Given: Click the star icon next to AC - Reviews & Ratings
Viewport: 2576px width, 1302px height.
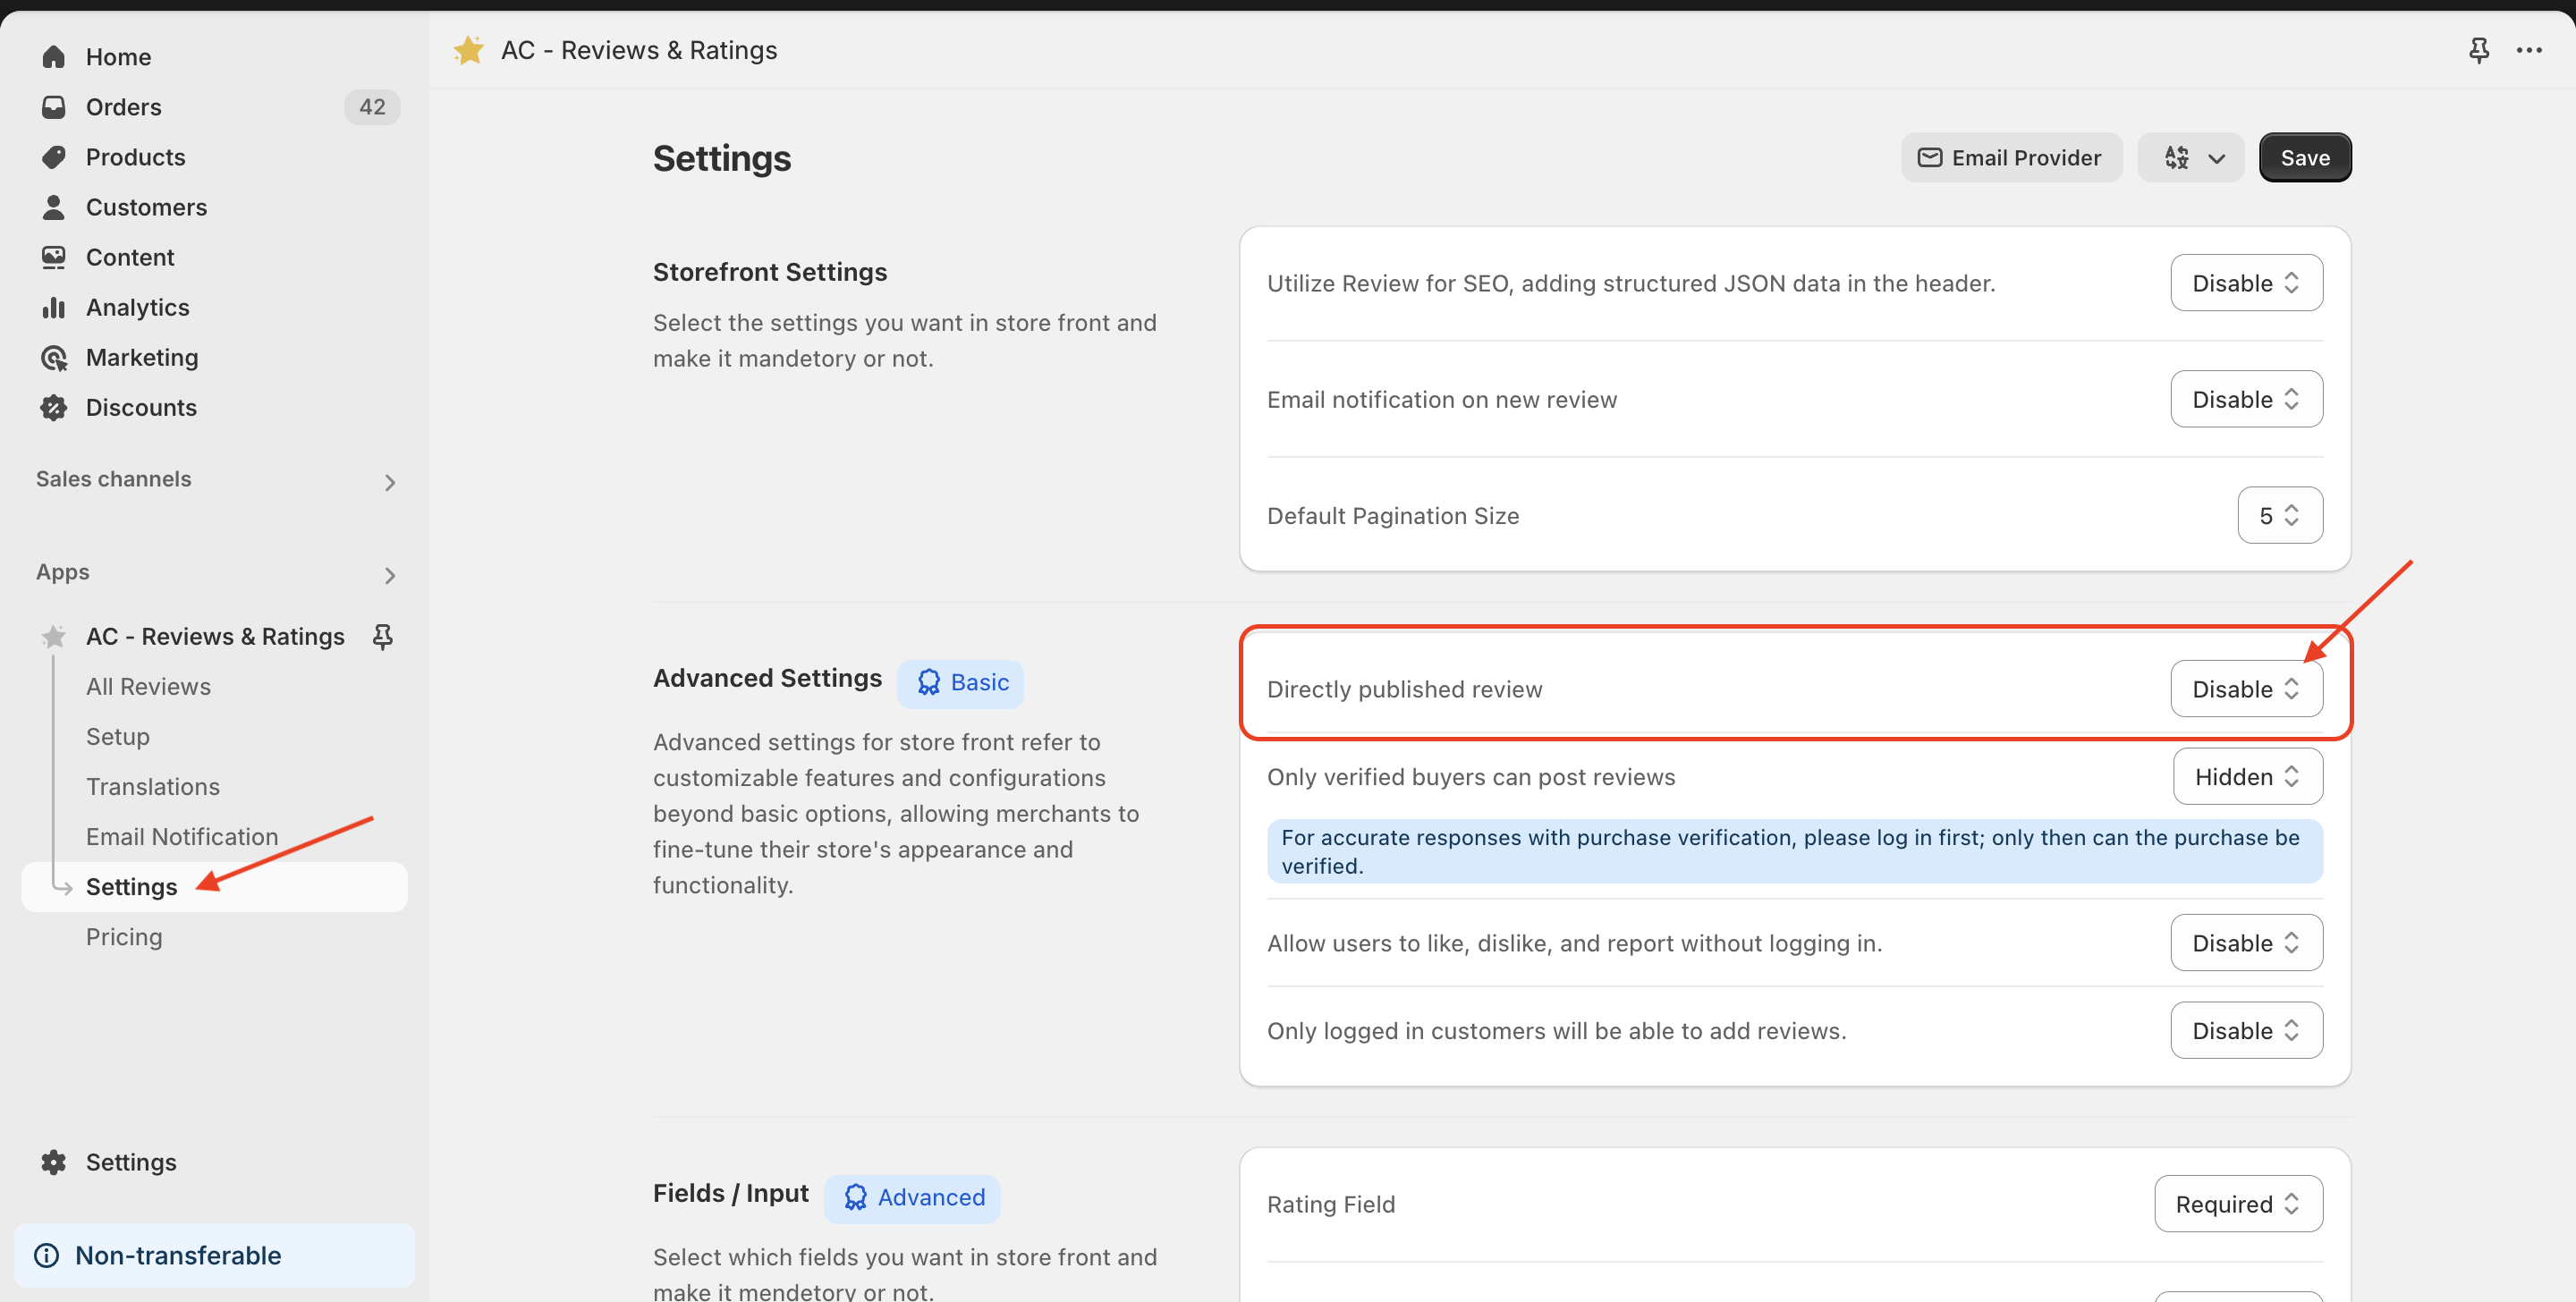Looking at the screenshot, I should coord(53,634).
